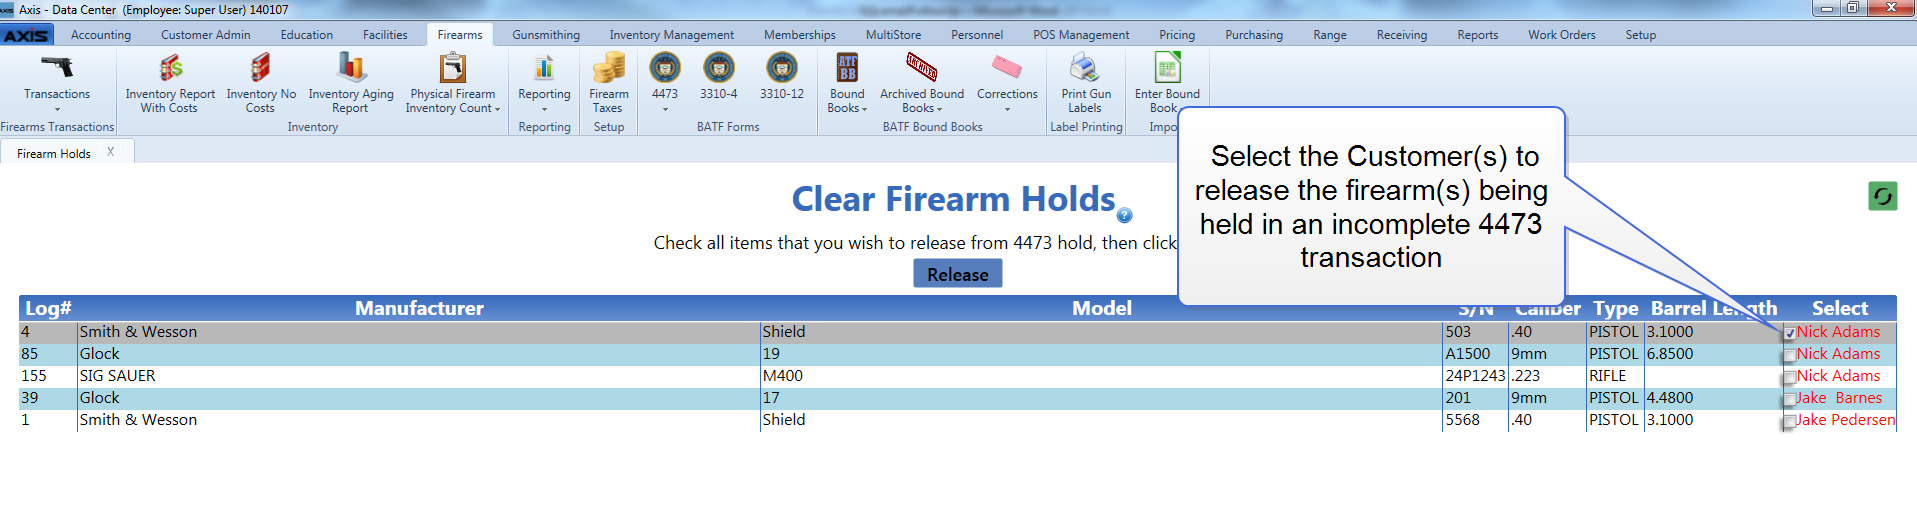Switch to the Inventory Management tab
This screenshot has height=505, width=1917.
point(672,35)
